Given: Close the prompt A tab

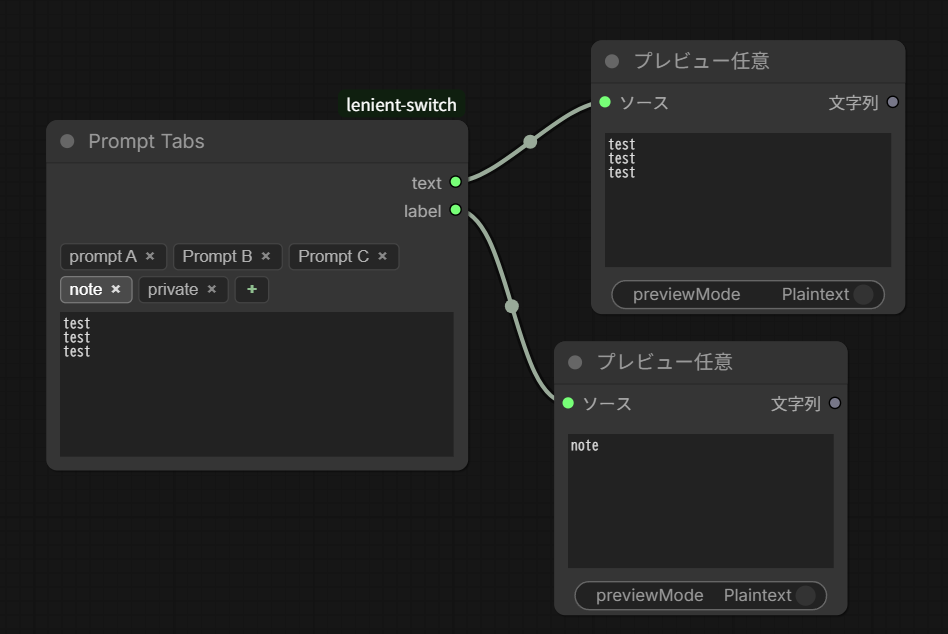Looking at the screenshot, I should click(150, 256).
